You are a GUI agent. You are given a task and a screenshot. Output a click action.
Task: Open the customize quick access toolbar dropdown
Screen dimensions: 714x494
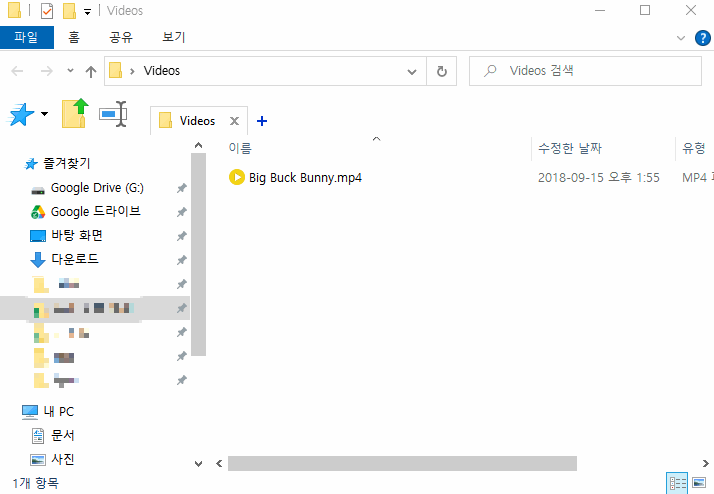[87, 12]
